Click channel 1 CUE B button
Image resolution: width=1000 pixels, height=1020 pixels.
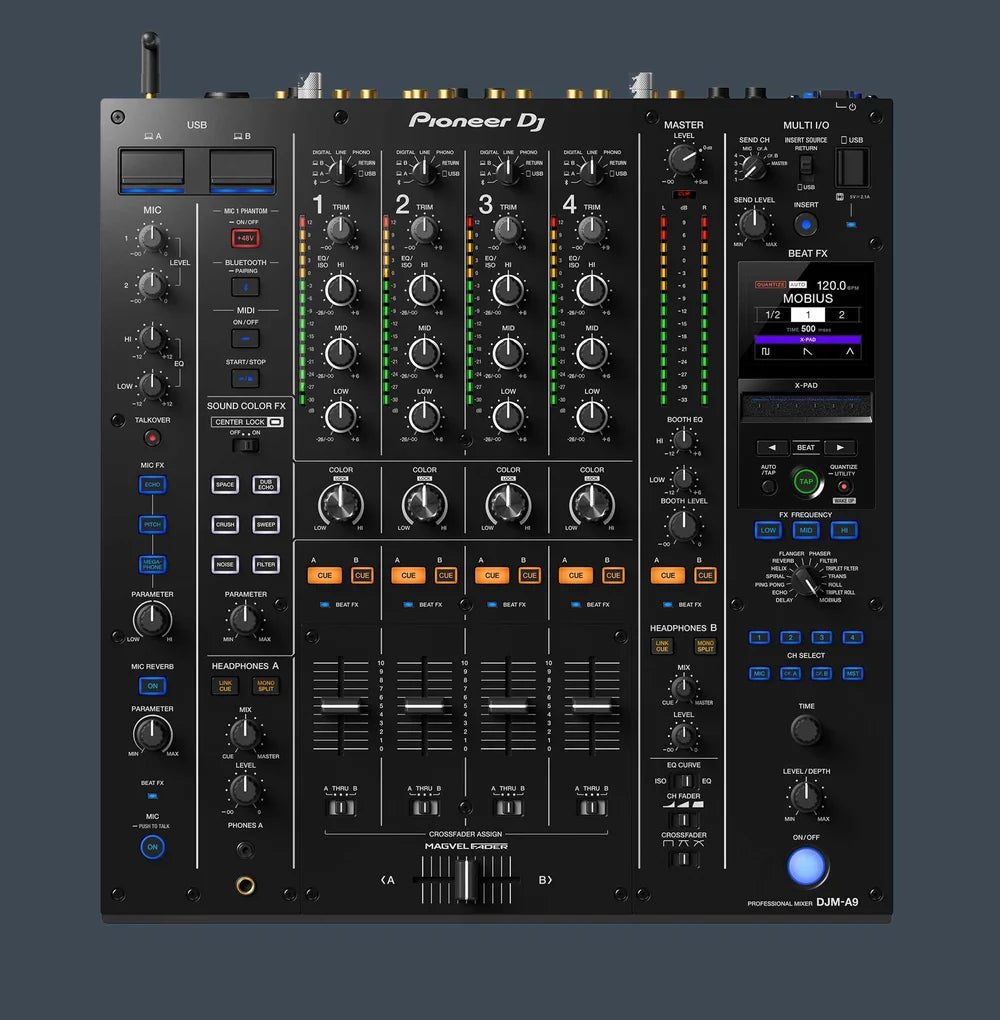(x=362, y=575)
